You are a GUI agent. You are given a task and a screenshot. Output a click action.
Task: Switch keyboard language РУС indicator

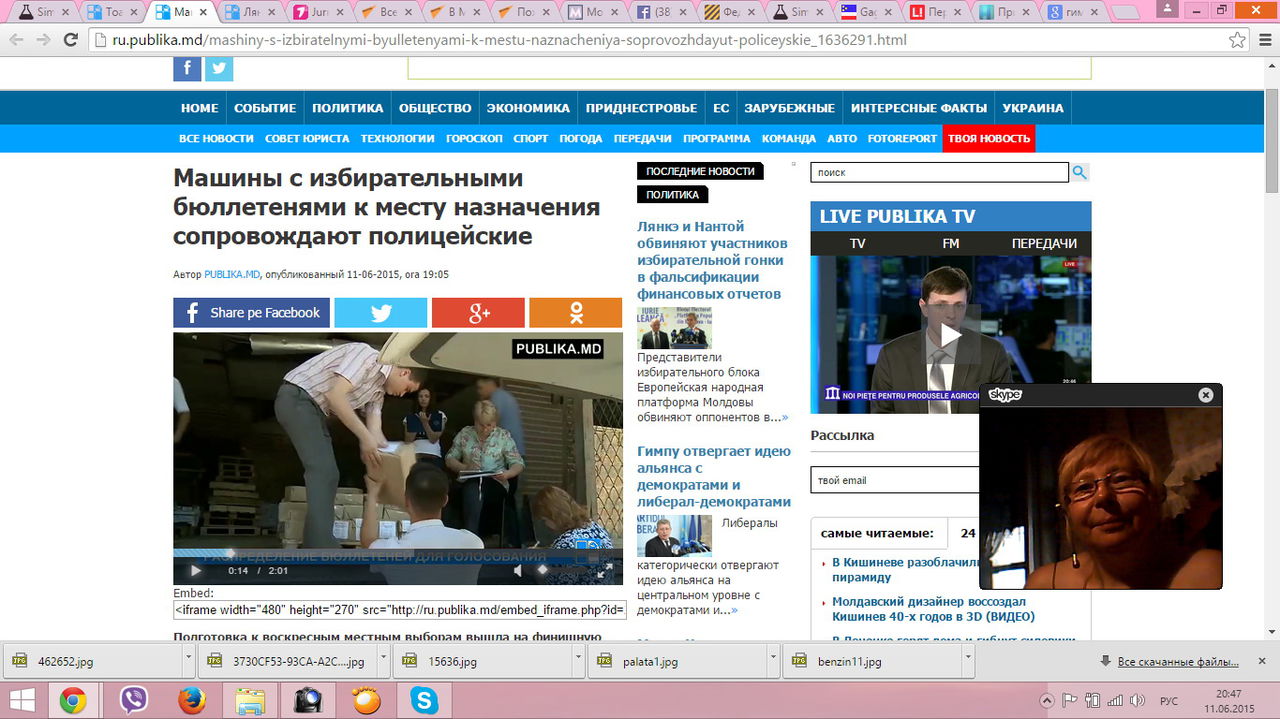pyautogui.click(x=1168, y=700)
